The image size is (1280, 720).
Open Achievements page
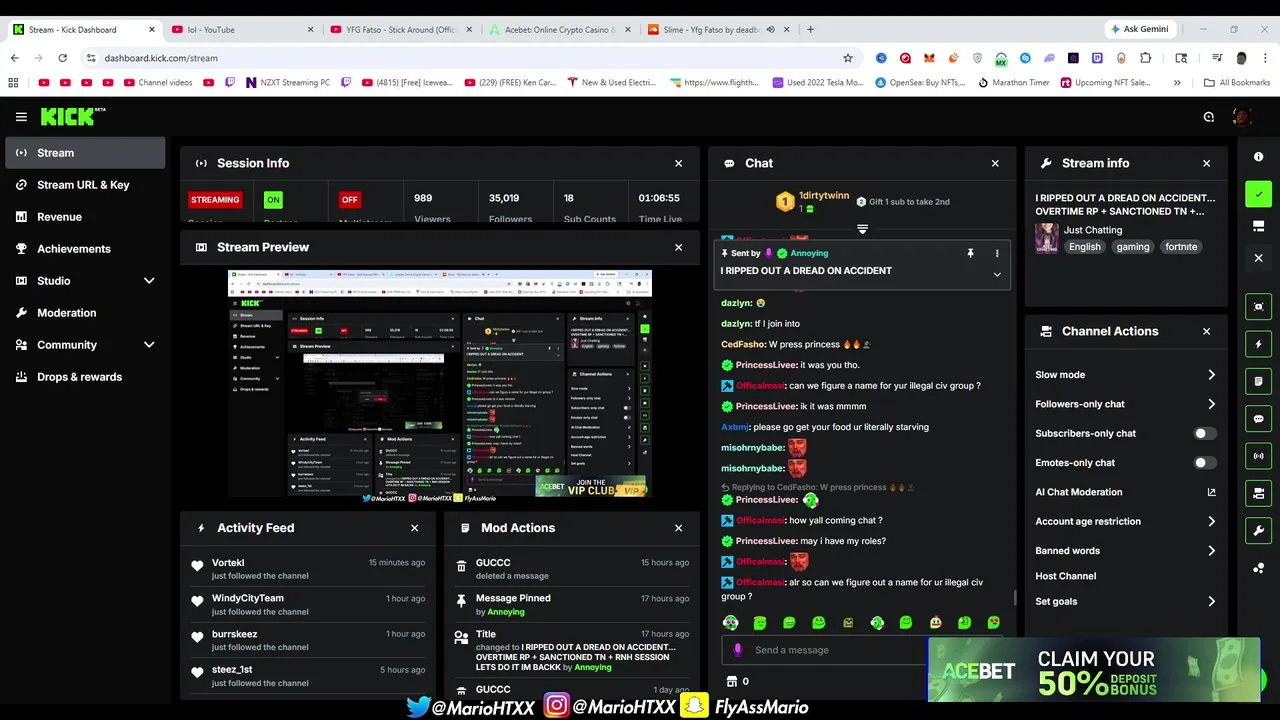click(x=86, y=249)
